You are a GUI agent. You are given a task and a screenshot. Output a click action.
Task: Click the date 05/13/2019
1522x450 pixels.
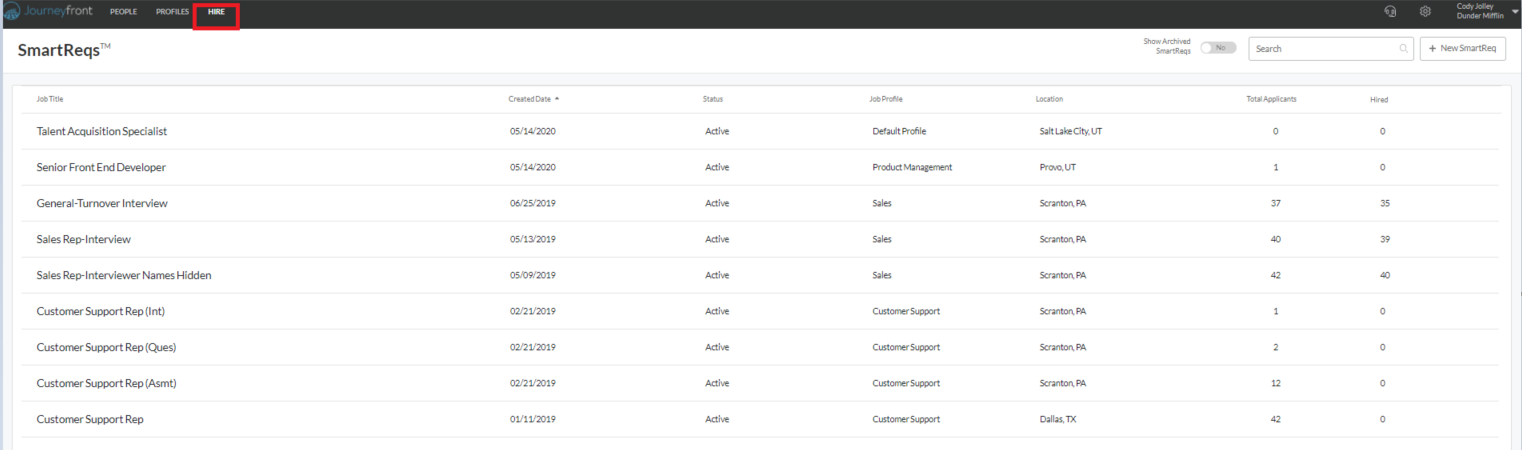point(532,239)
